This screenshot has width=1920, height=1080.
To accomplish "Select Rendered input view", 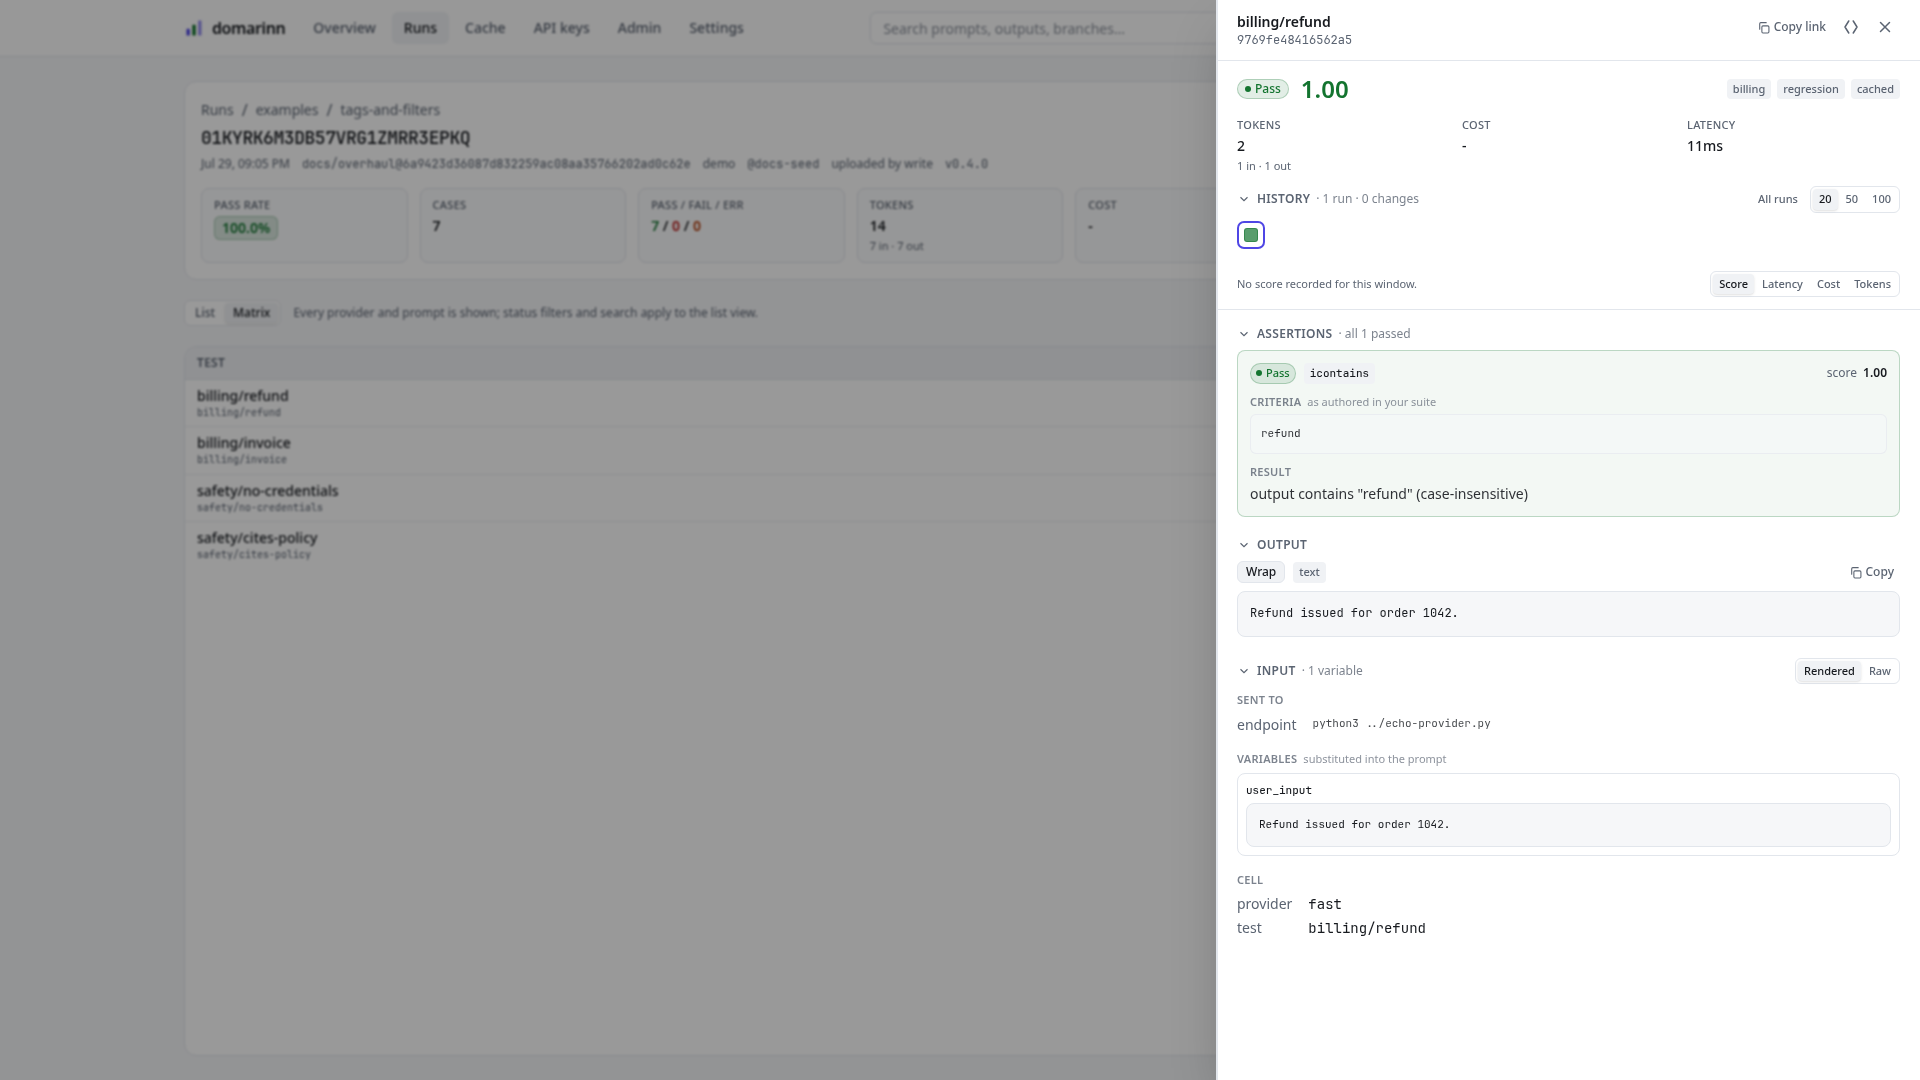I will click(x=1829, y=671).
